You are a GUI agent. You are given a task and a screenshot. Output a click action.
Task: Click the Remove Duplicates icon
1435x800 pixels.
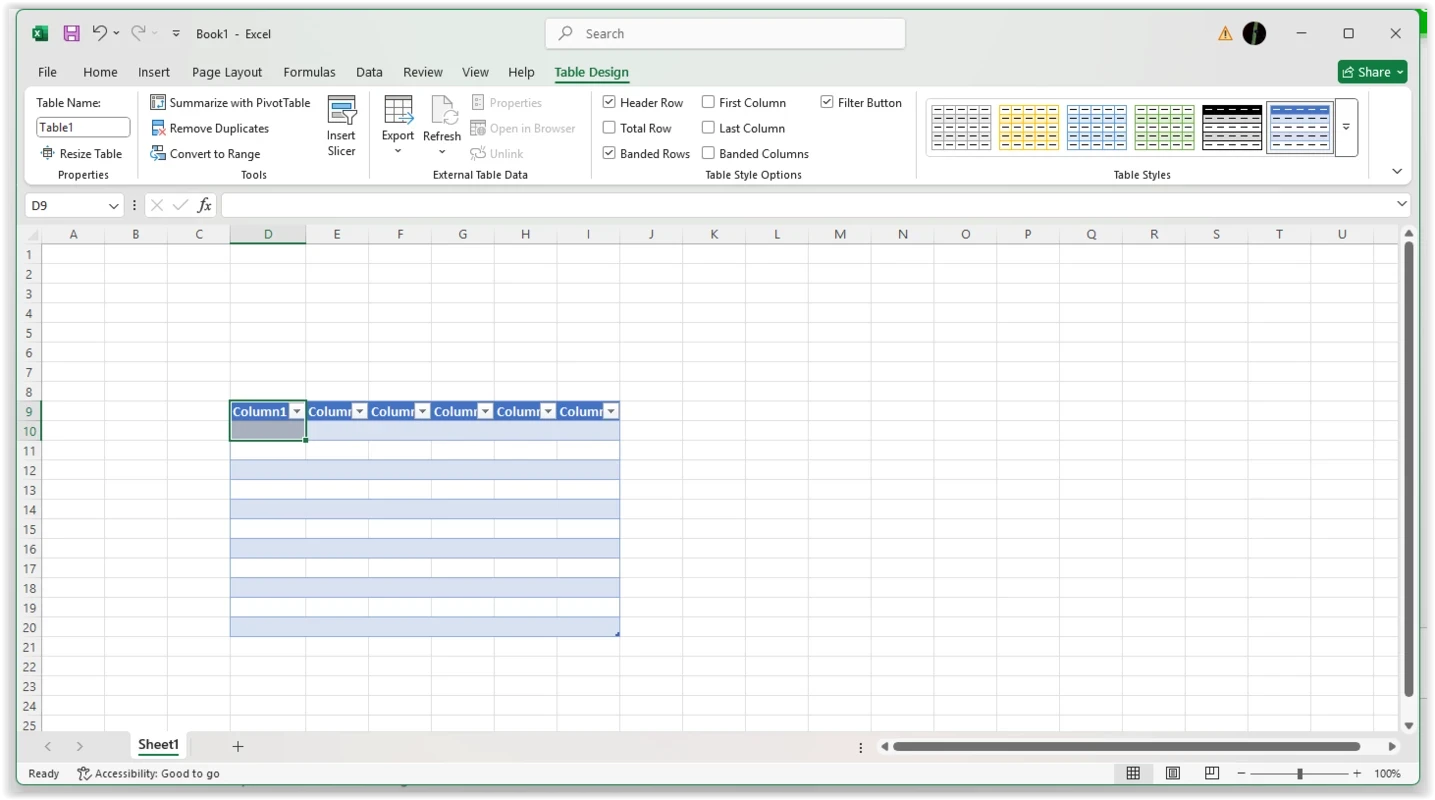(x=158, y=128)
